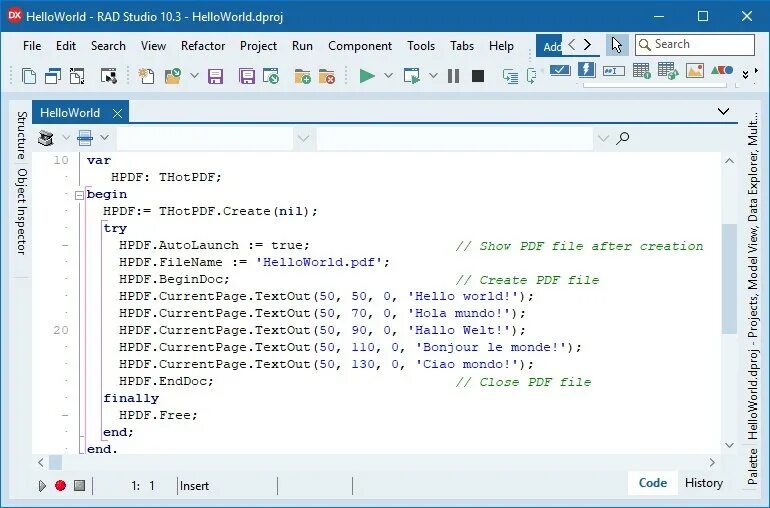Open the Tools menu
The width and height of the screenshot is (770, 508).
coord(421,46)
